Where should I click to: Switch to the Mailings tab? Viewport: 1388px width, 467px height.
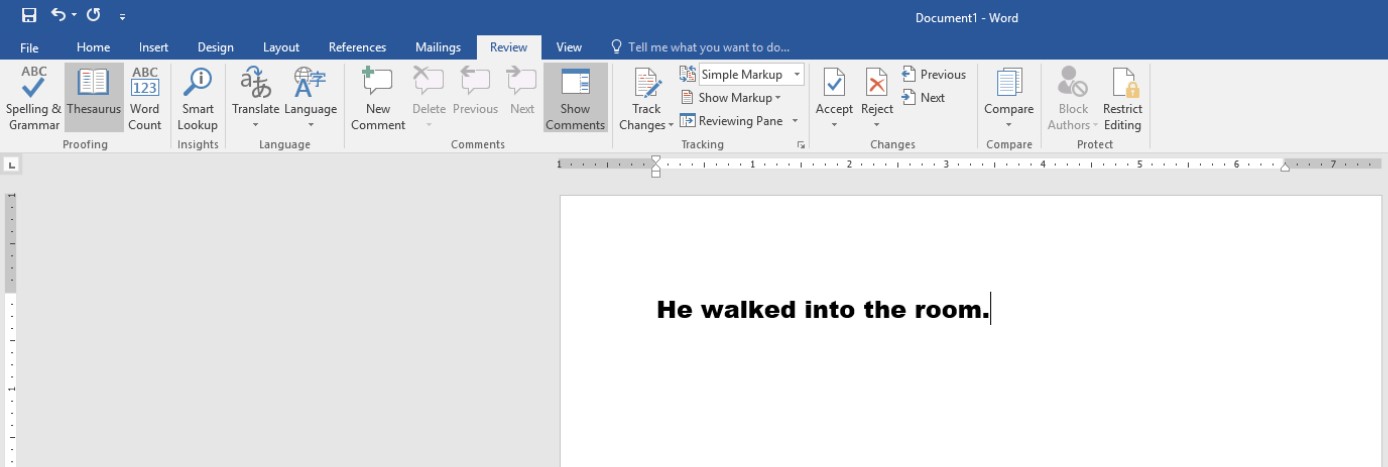click(x=438, y=47)
